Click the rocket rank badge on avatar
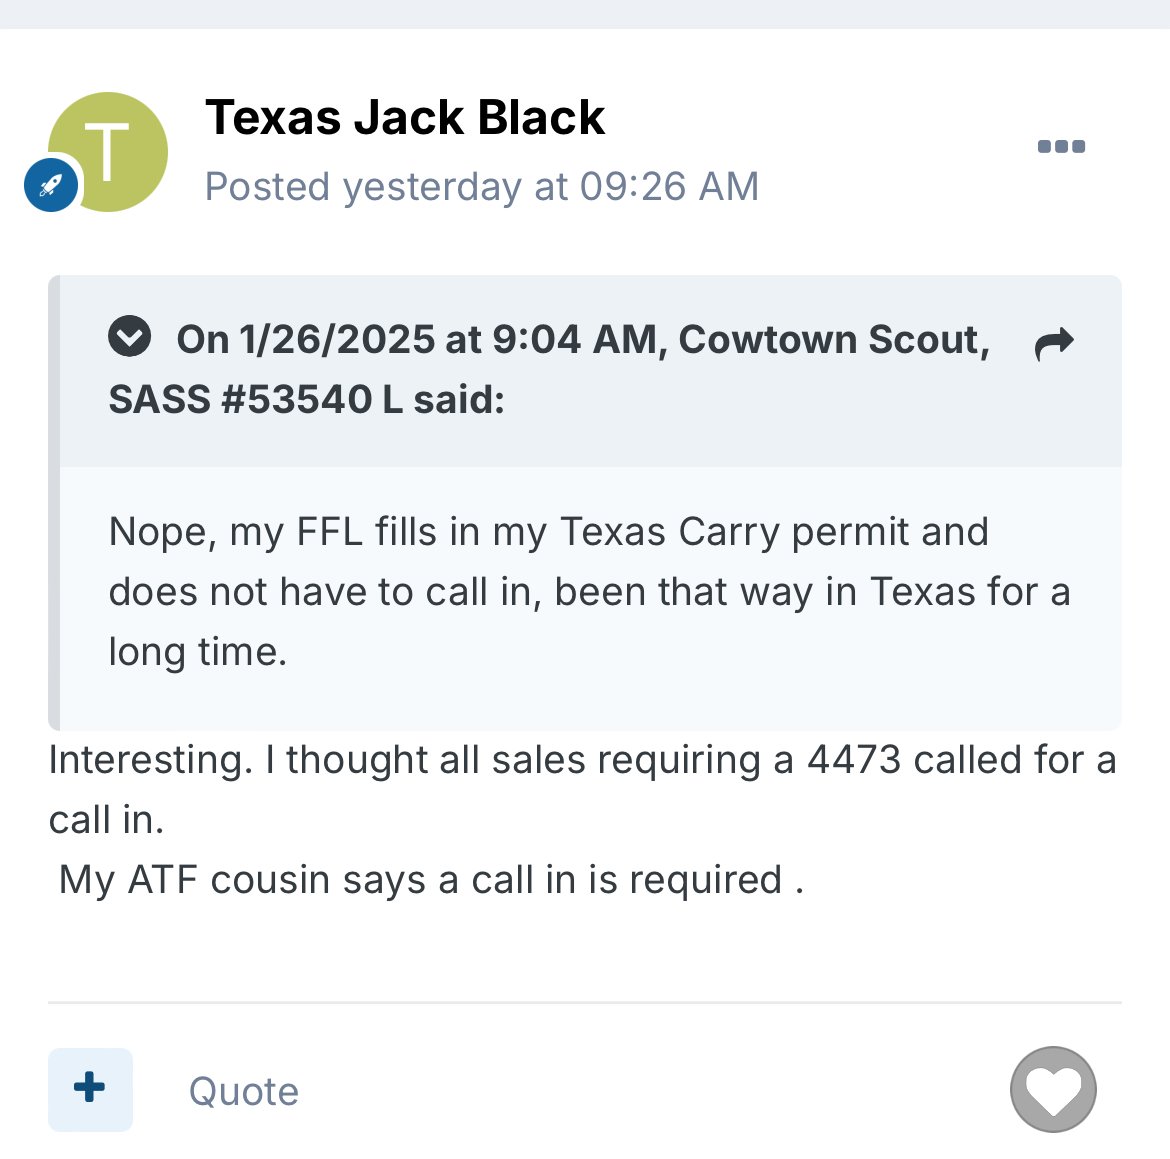1170x1159 pixels. [51, 185]
